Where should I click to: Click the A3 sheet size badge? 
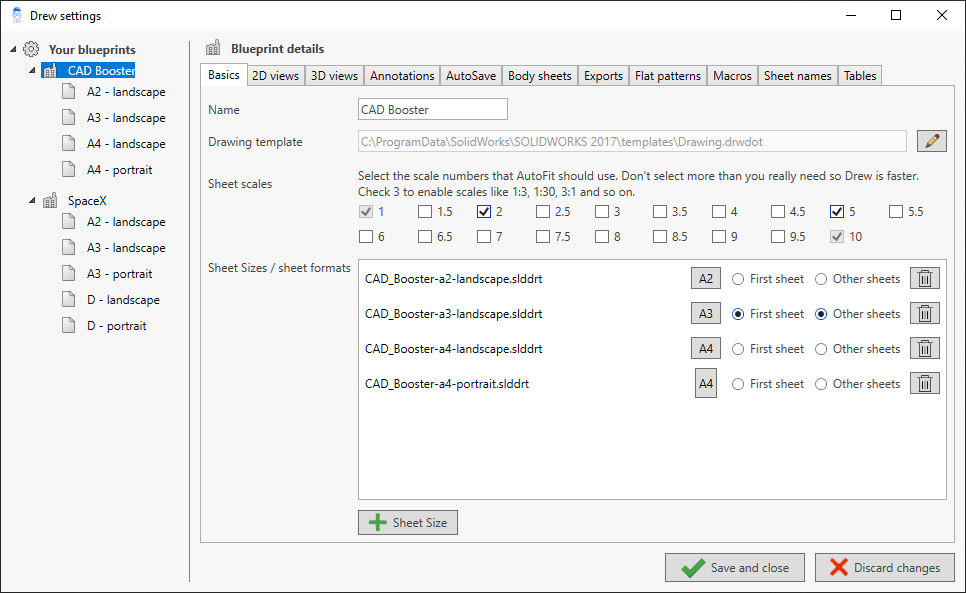706,314
